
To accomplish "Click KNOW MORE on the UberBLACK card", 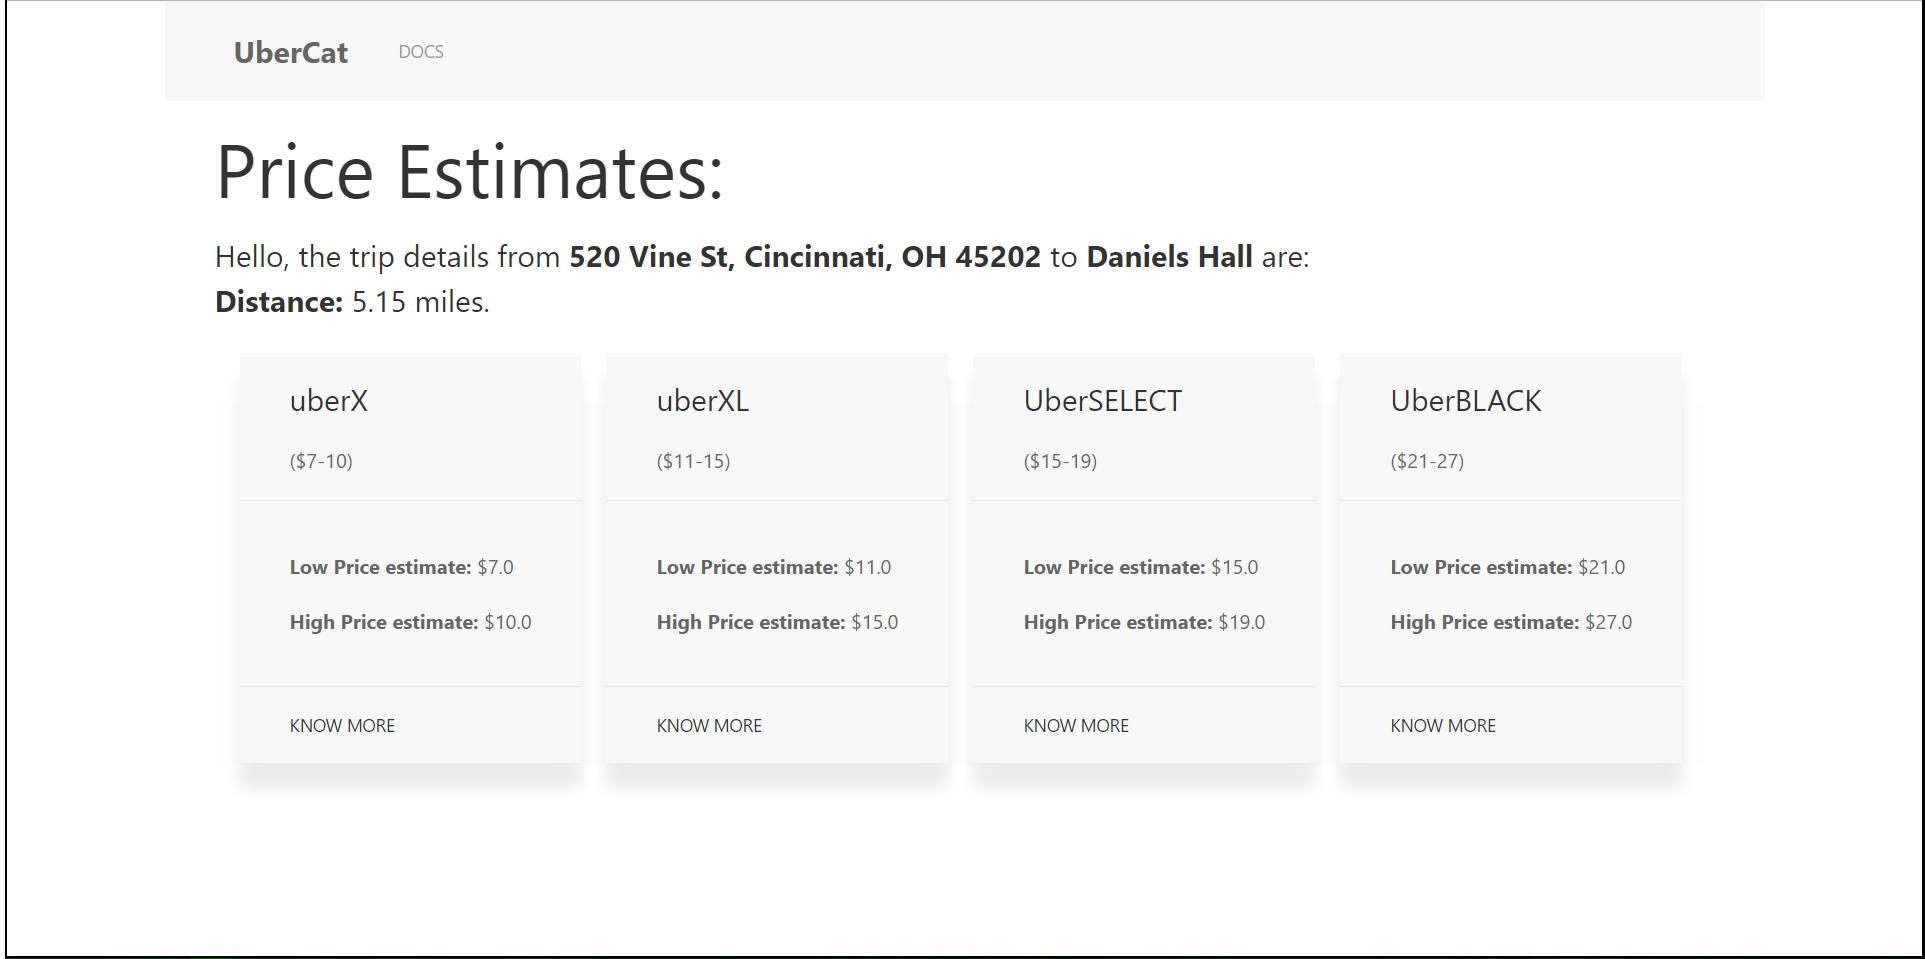I will pyautogui.click(x=1443, y=726).
